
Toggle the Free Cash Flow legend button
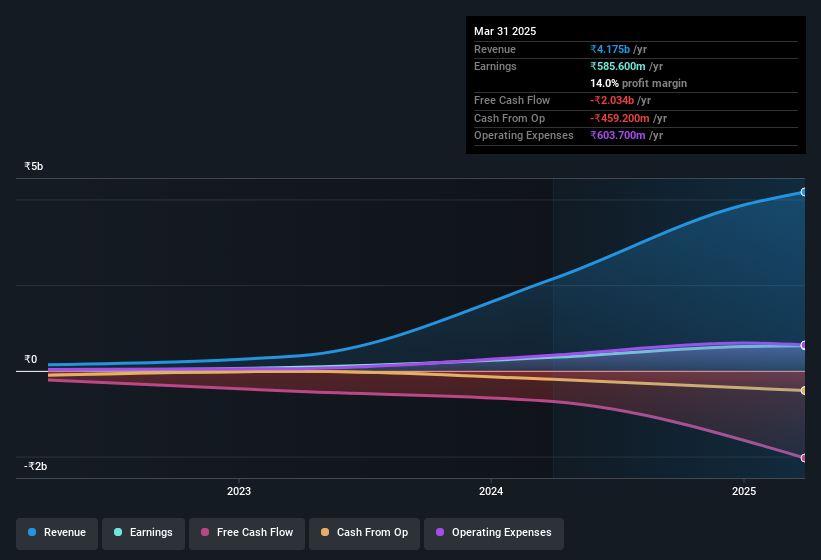coord(247,533)
